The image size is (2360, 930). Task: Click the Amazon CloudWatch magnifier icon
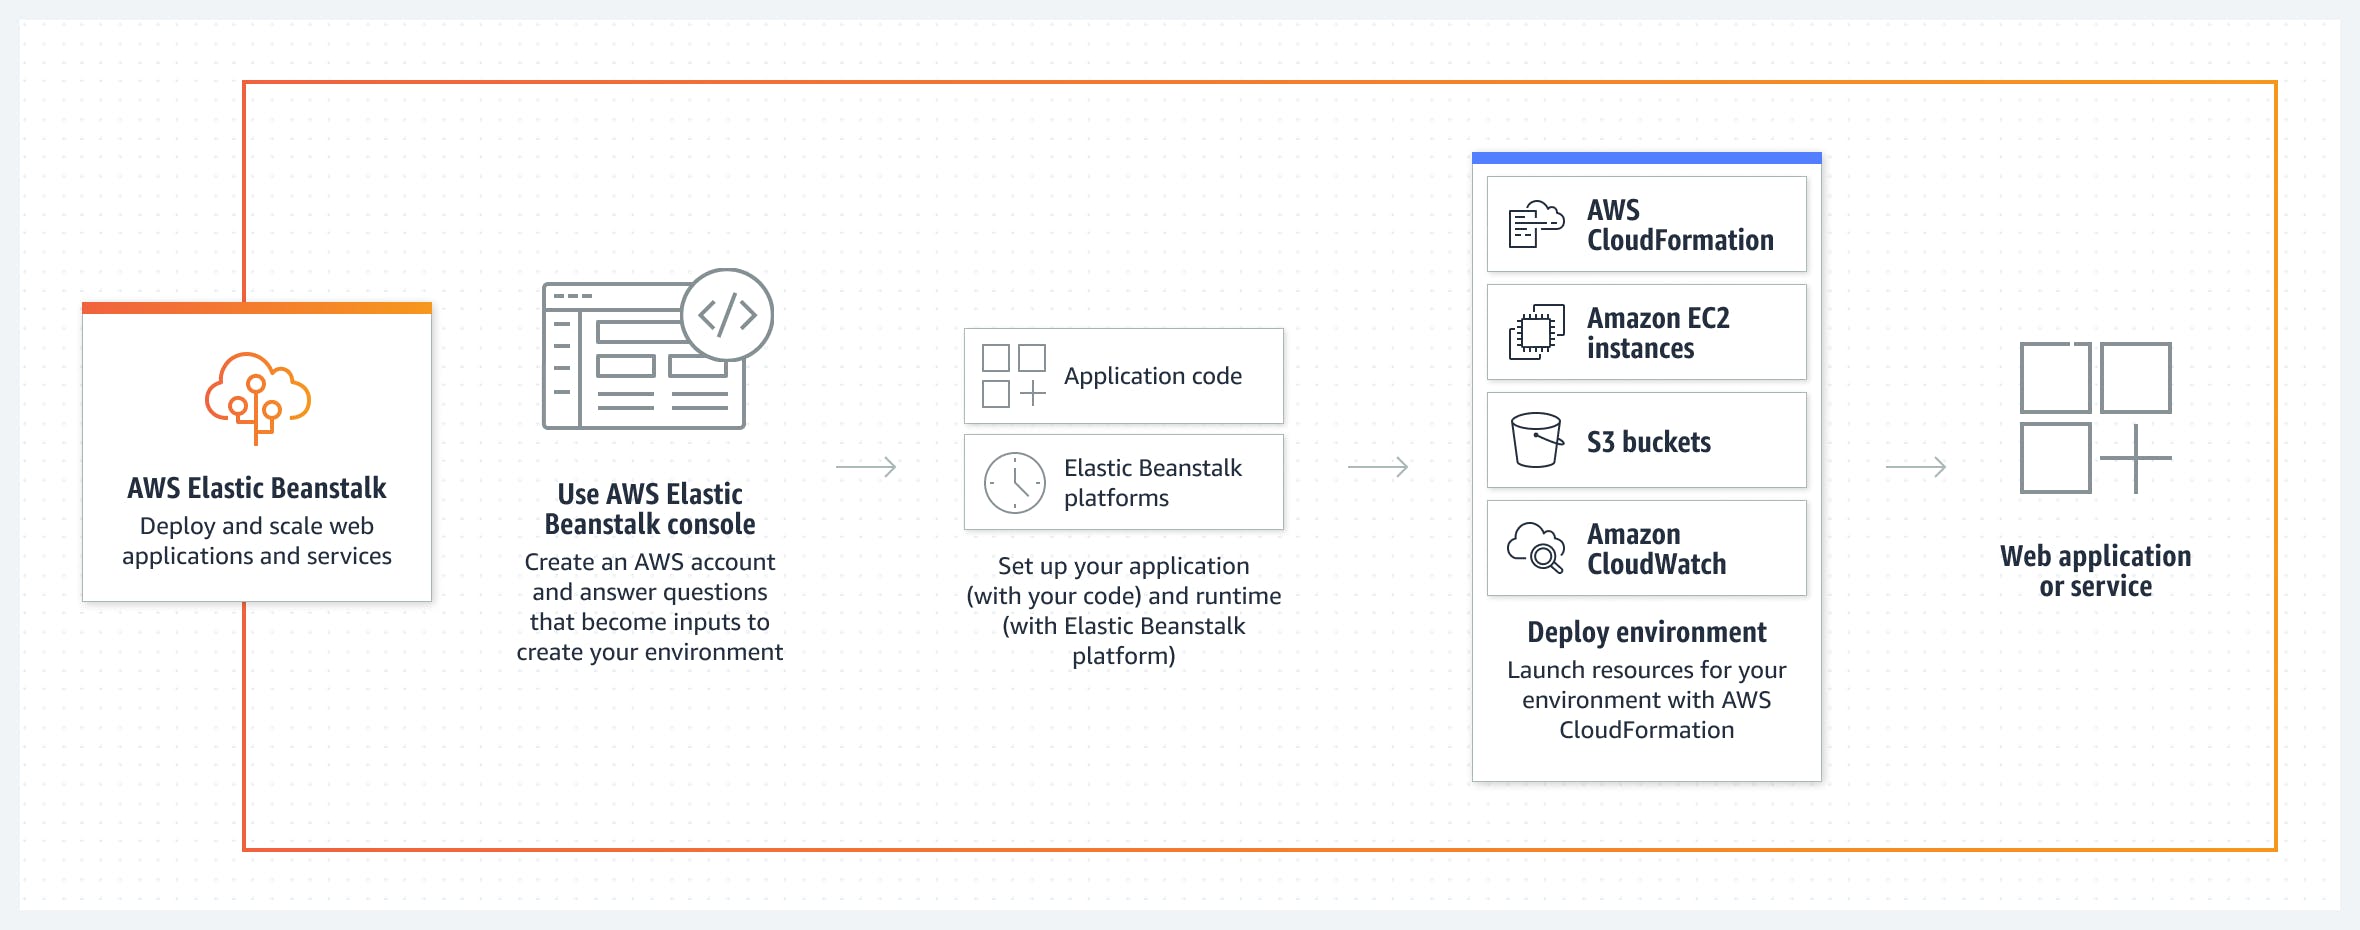1536,547
